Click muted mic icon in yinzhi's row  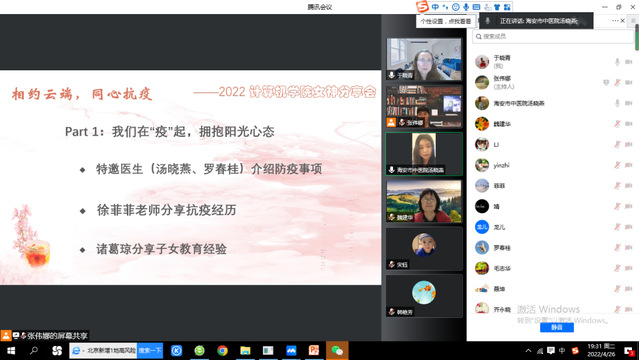[x=617, y=165]
